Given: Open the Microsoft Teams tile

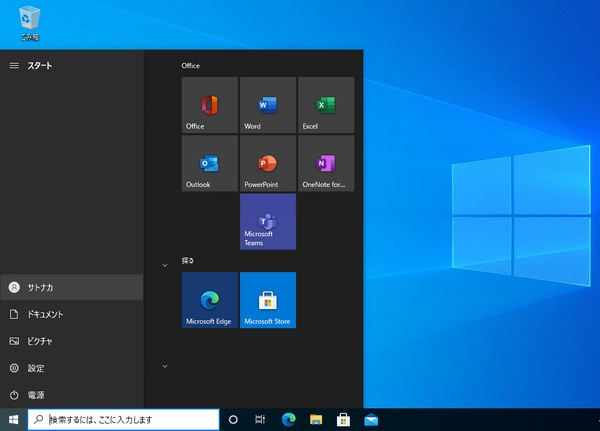Looking at the screenshot, I should 268,222.
